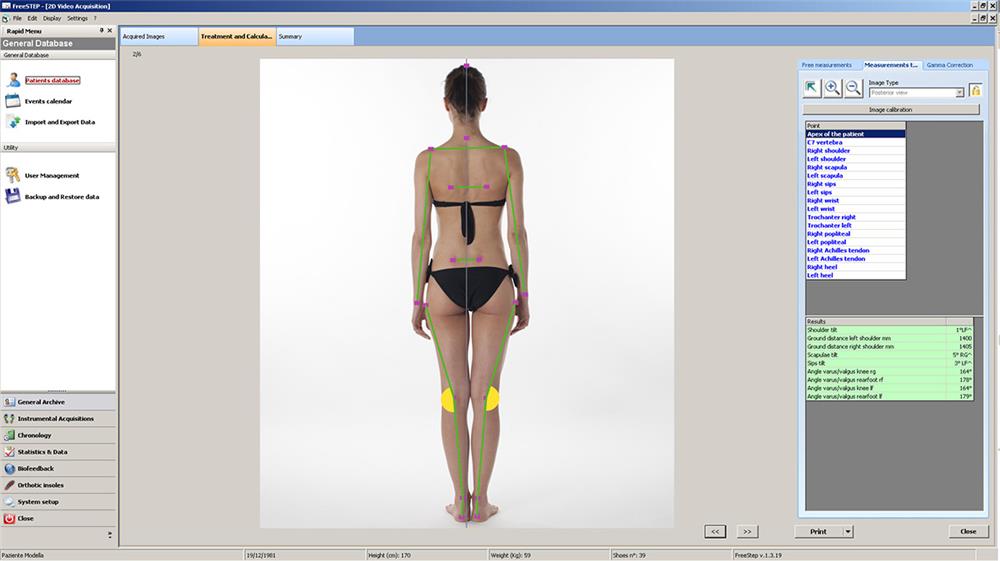Image resolution: width=1000 pixels, height=561 pixels.
Task: Go to next image with >> button
Action: [x=747, y=532]
